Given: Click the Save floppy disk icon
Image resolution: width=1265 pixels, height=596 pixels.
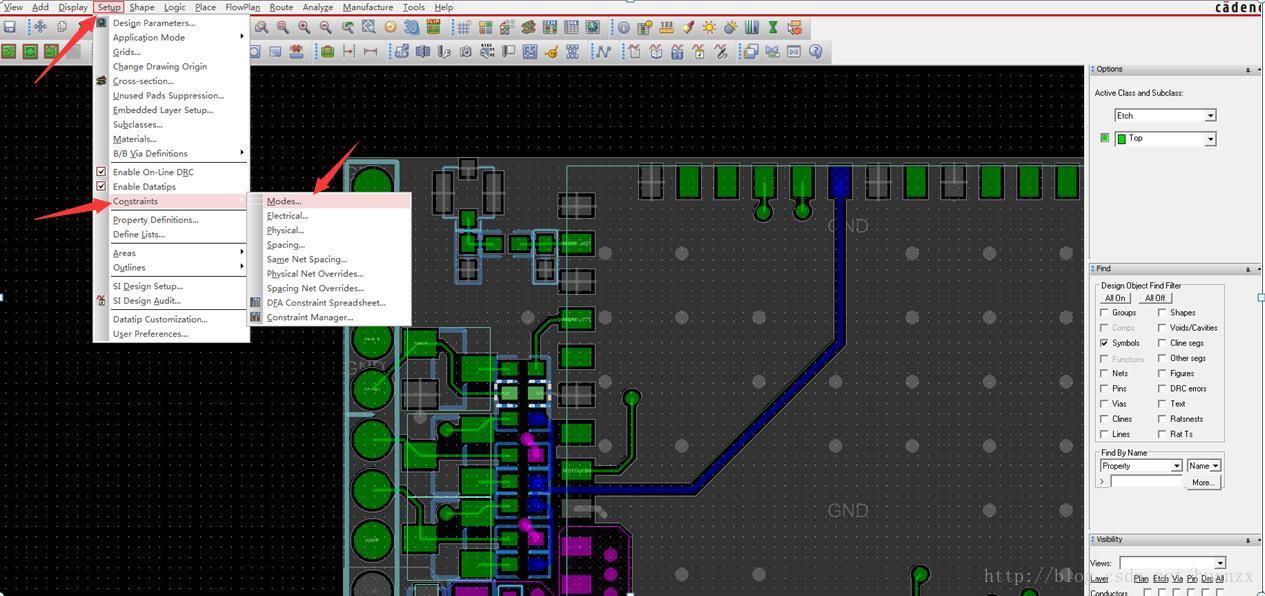Looking at the screenshot, I should pyautogui.click(x=10, y=27).
